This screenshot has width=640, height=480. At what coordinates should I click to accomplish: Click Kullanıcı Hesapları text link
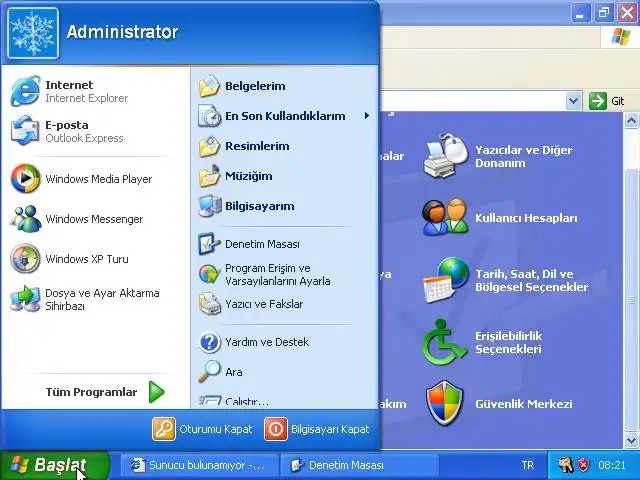click(x=526, y=218)
